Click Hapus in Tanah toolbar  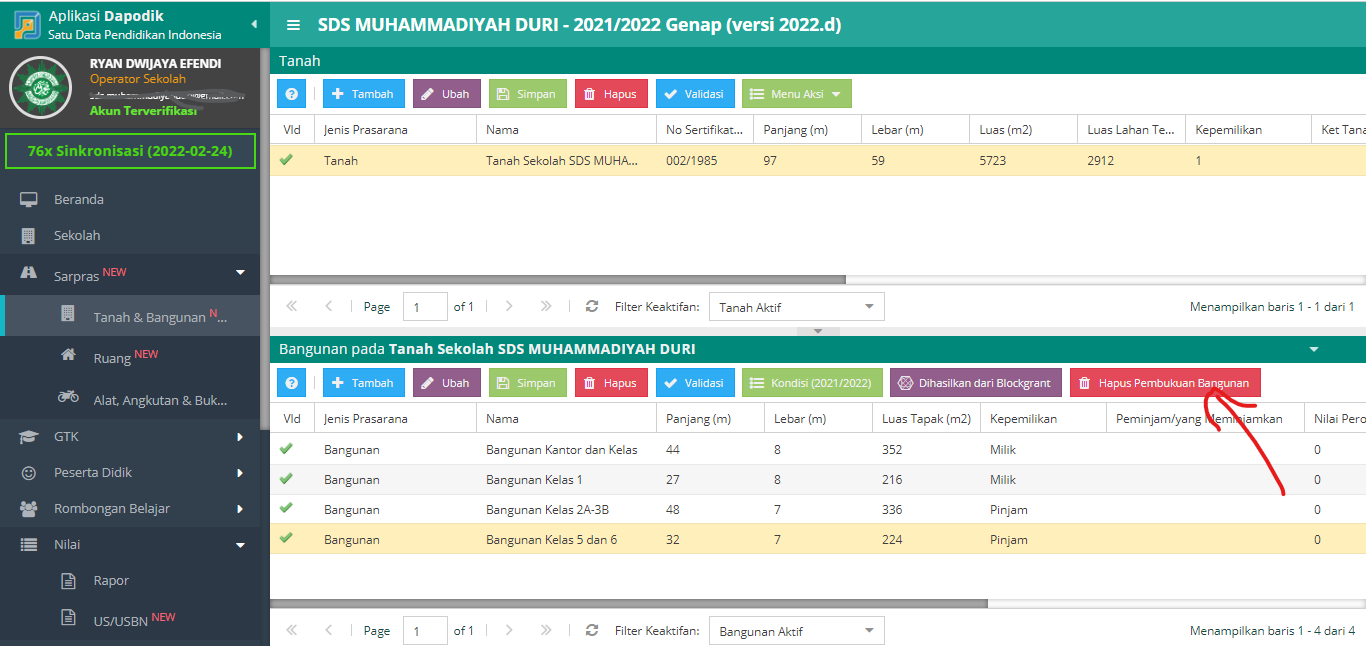pyautogui.click(x=611, y=94)
